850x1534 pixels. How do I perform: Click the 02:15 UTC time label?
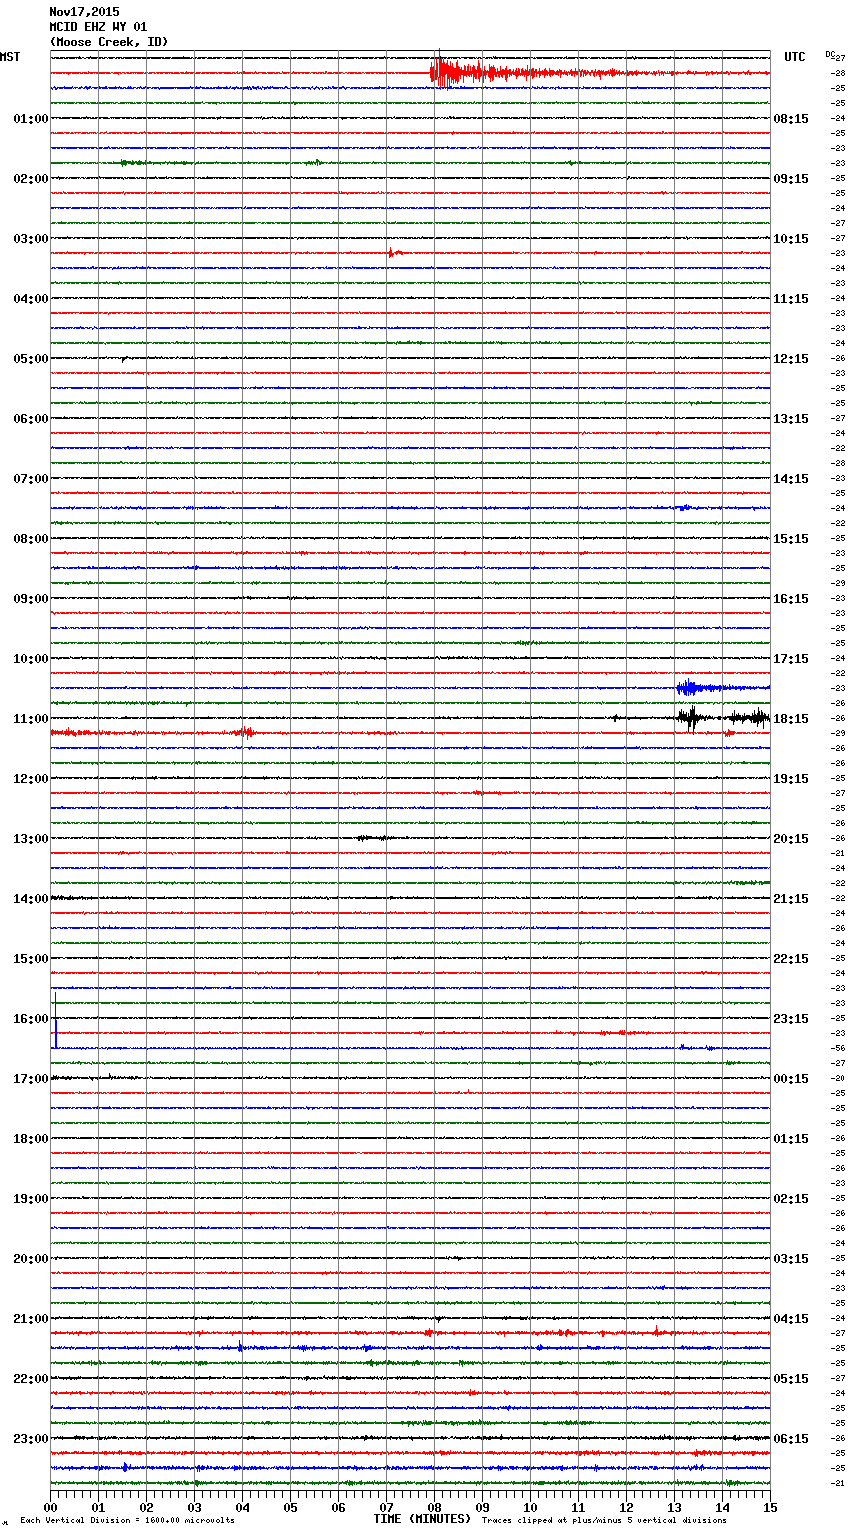coord(791,1199)
